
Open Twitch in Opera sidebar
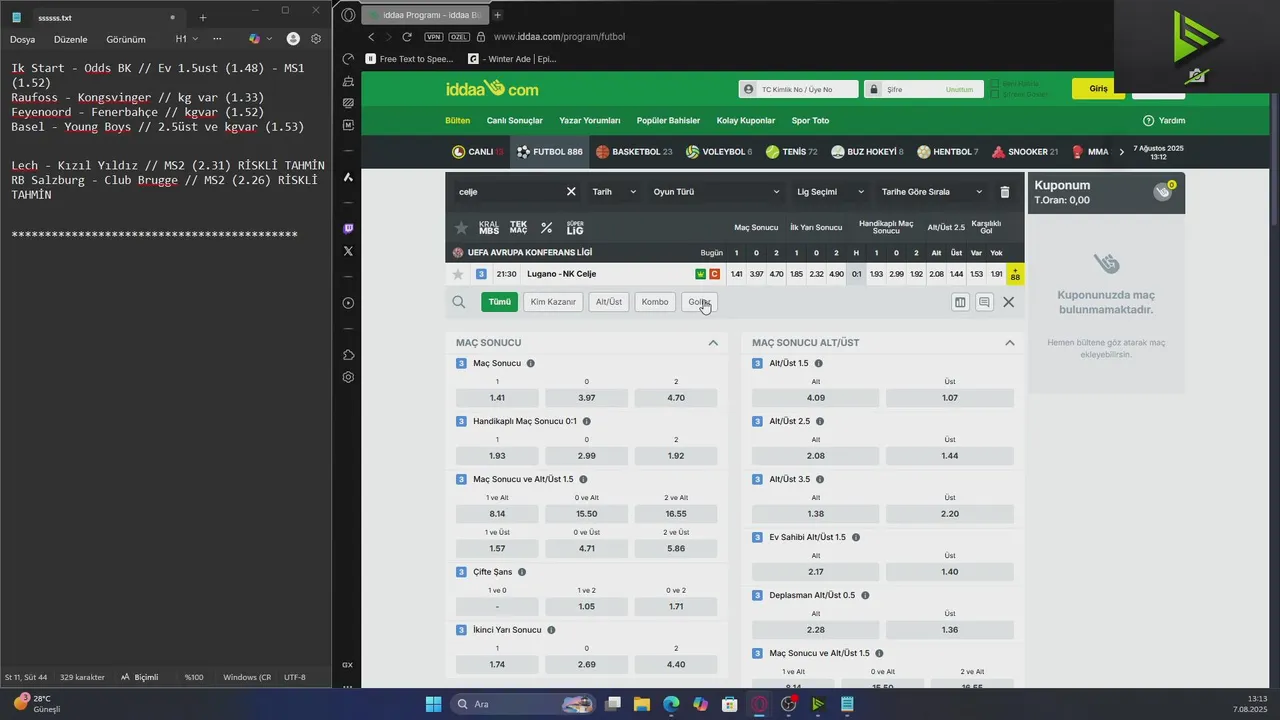click(x=348, y=229)
